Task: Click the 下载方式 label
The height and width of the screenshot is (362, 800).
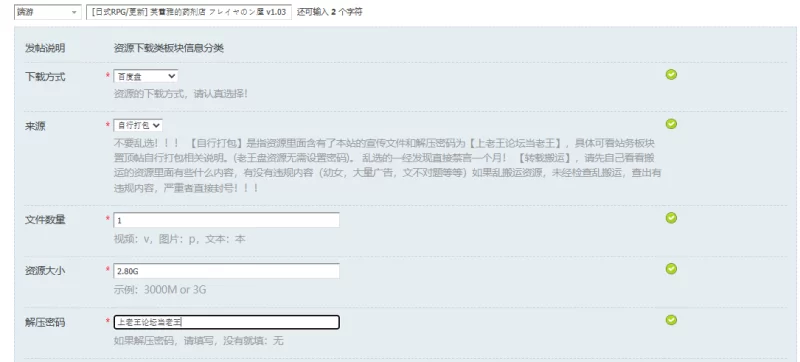Action: (45, 77)
